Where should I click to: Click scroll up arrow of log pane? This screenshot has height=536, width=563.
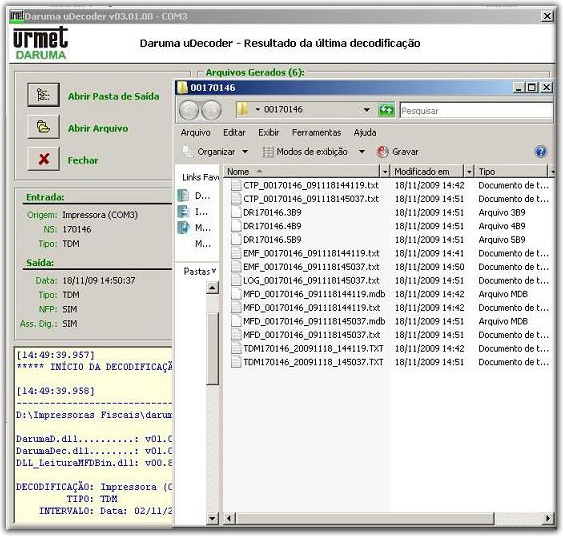pyautogui.click(x=212, y=288)
